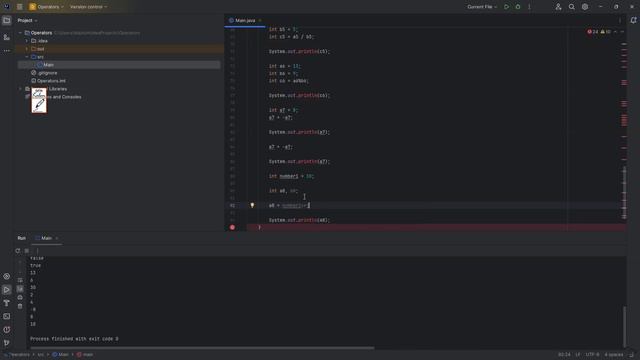Screen dimensions: 640x360
Task: Show more tool windows ellipsis
Action: 7,51
